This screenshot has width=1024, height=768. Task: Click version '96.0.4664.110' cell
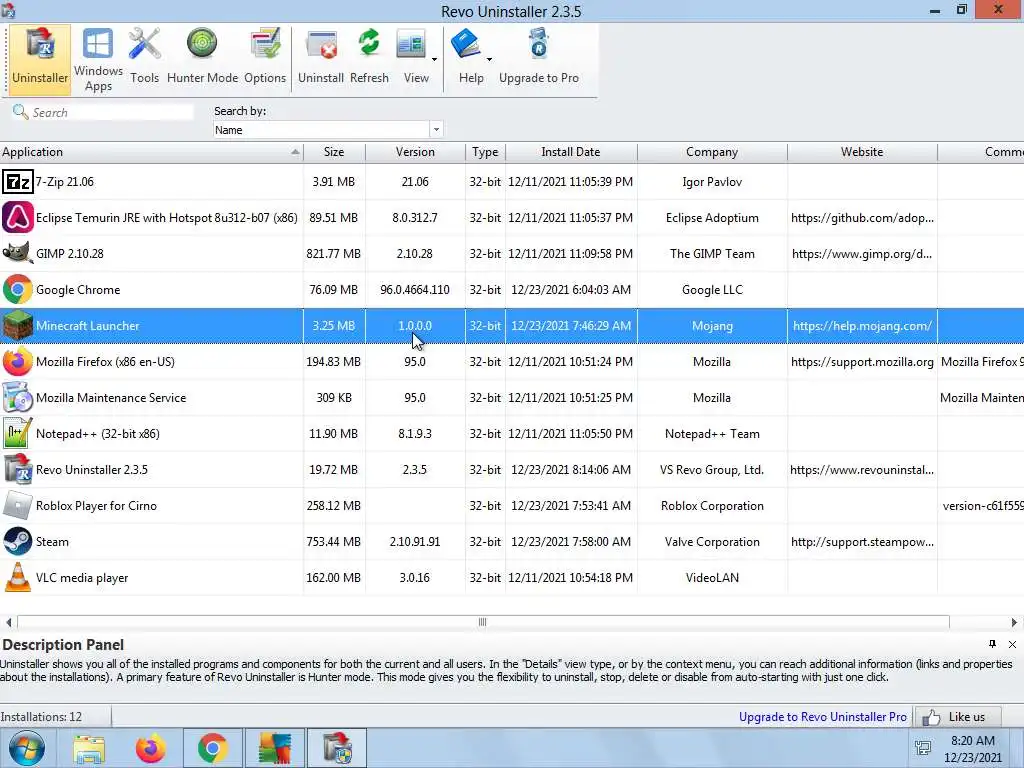click(x=415, y=290)
